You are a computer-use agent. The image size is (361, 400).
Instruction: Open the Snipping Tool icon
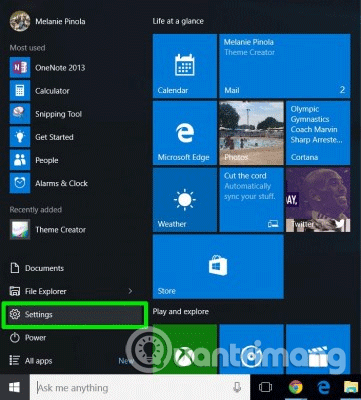pyautogui.click(x=20, y=114)
